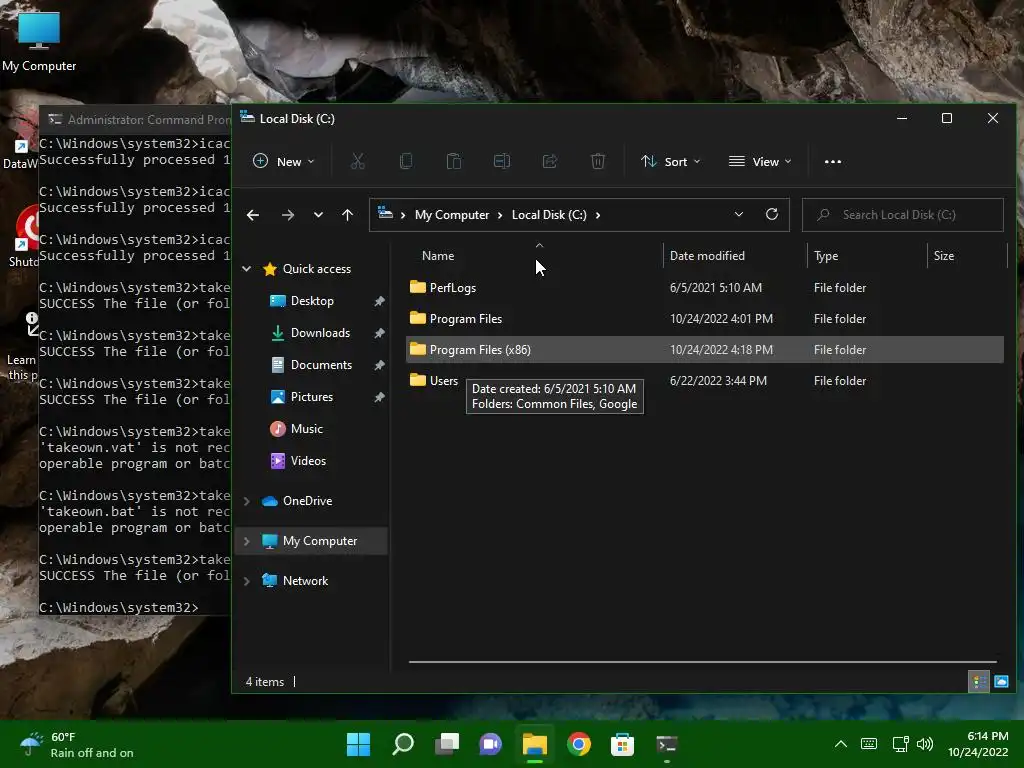1024x768 pixels.
Task: Select Desktop in Quick access
Action: [x=312, y=301]
